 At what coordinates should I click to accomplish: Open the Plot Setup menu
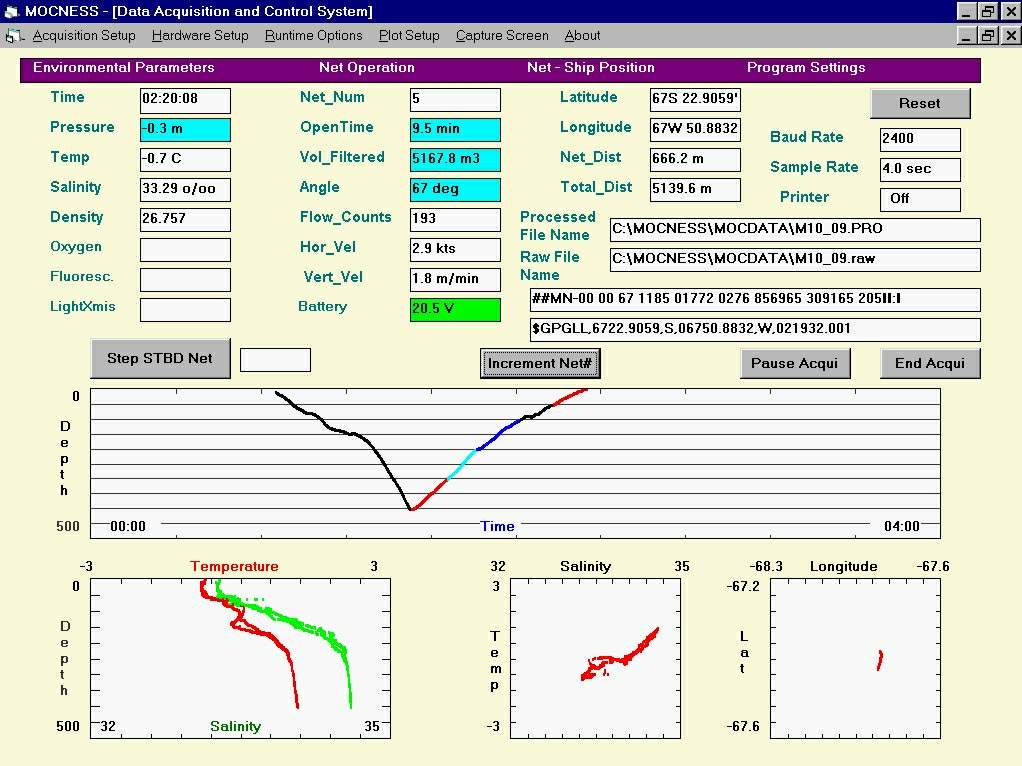(x=409, y=36)
